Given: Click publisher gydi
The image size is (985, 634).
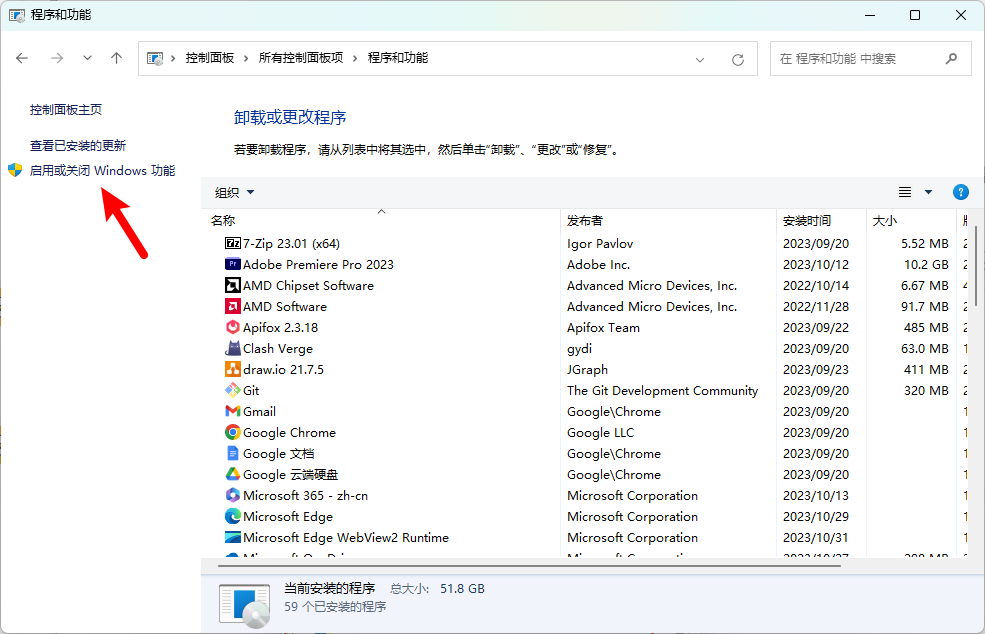Looking at the screenshot, I should pyautogui.click(x=579, y=349).
